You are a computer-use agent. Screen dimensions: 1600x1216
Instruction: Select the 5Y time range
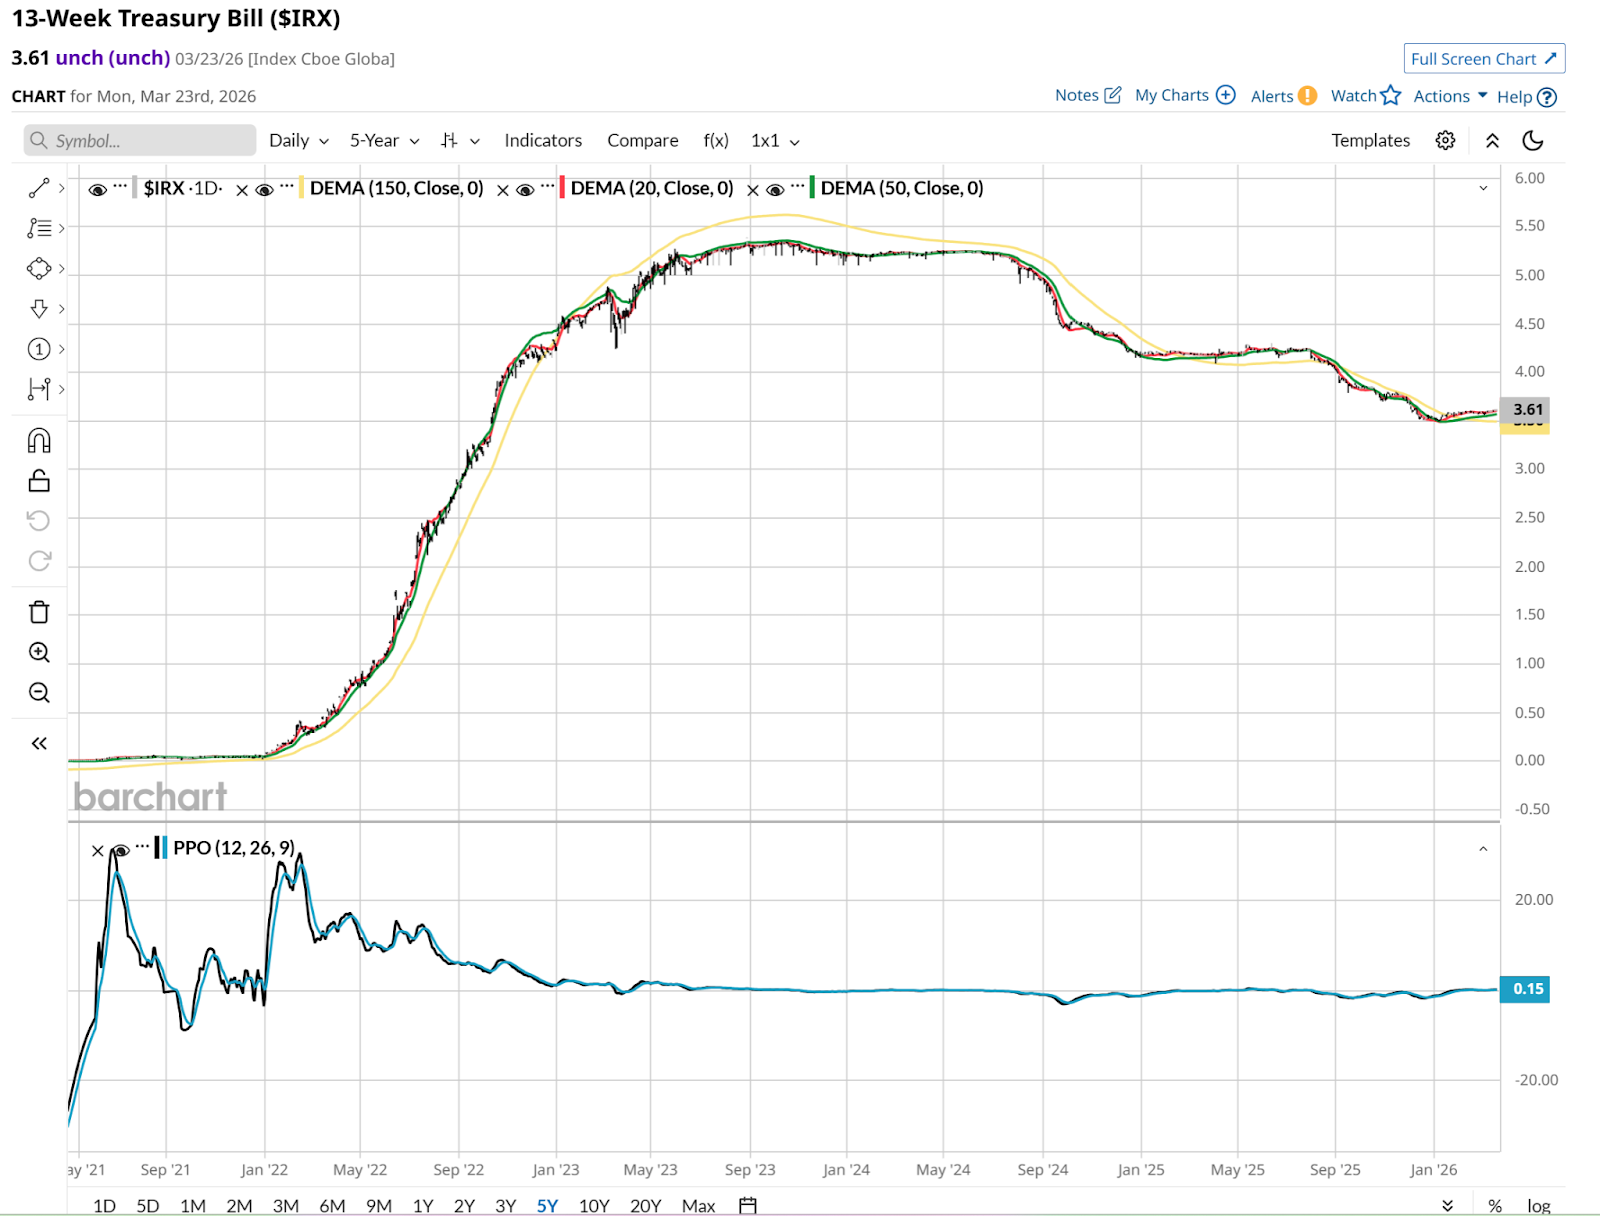coord(547,1205)
